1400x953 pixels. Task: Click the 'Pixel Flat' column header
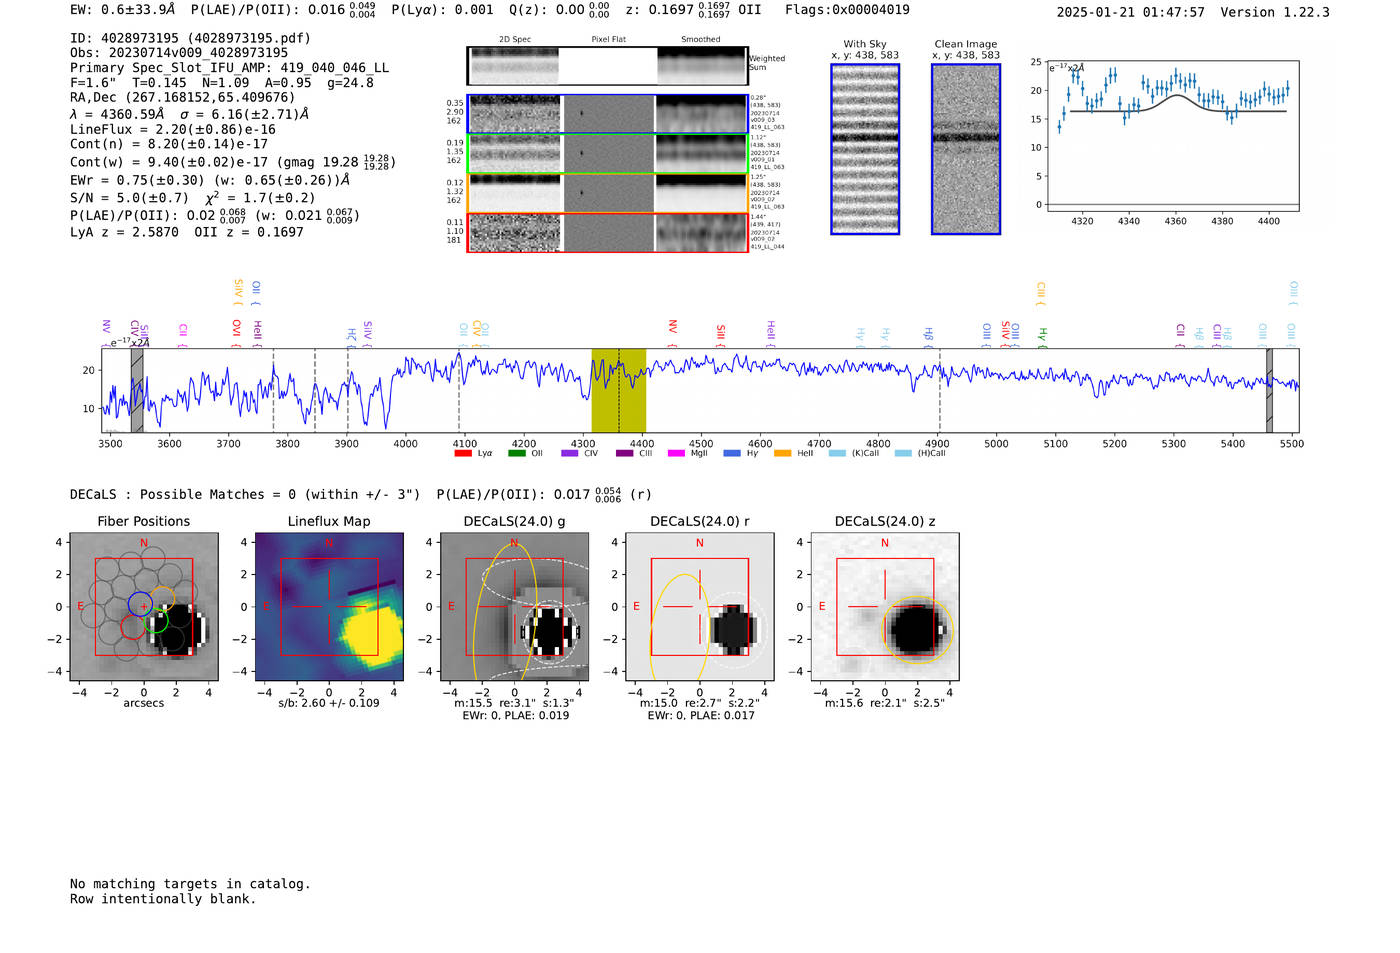click(608, 40)
